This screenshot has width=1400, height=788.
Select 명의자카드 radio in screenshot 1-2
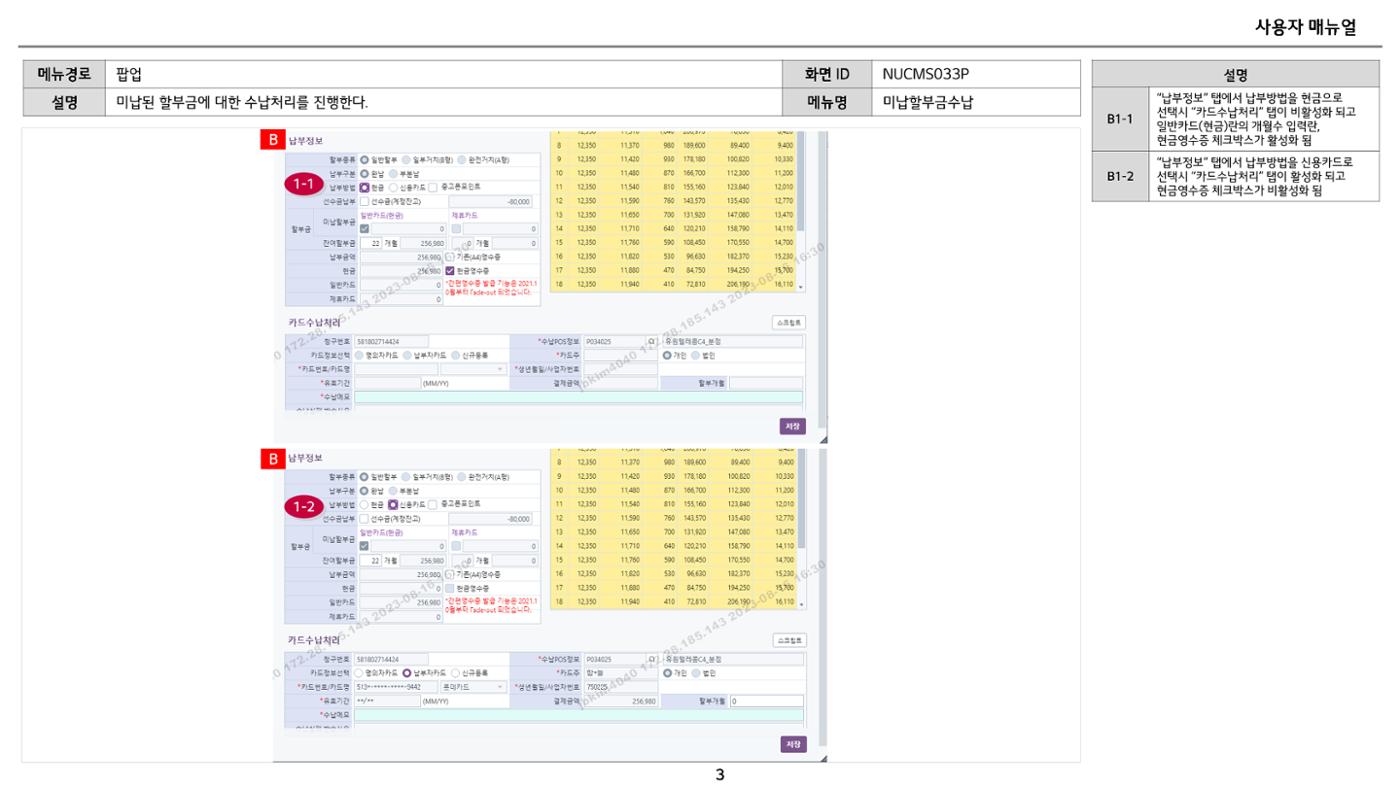[x=359, y=674]
